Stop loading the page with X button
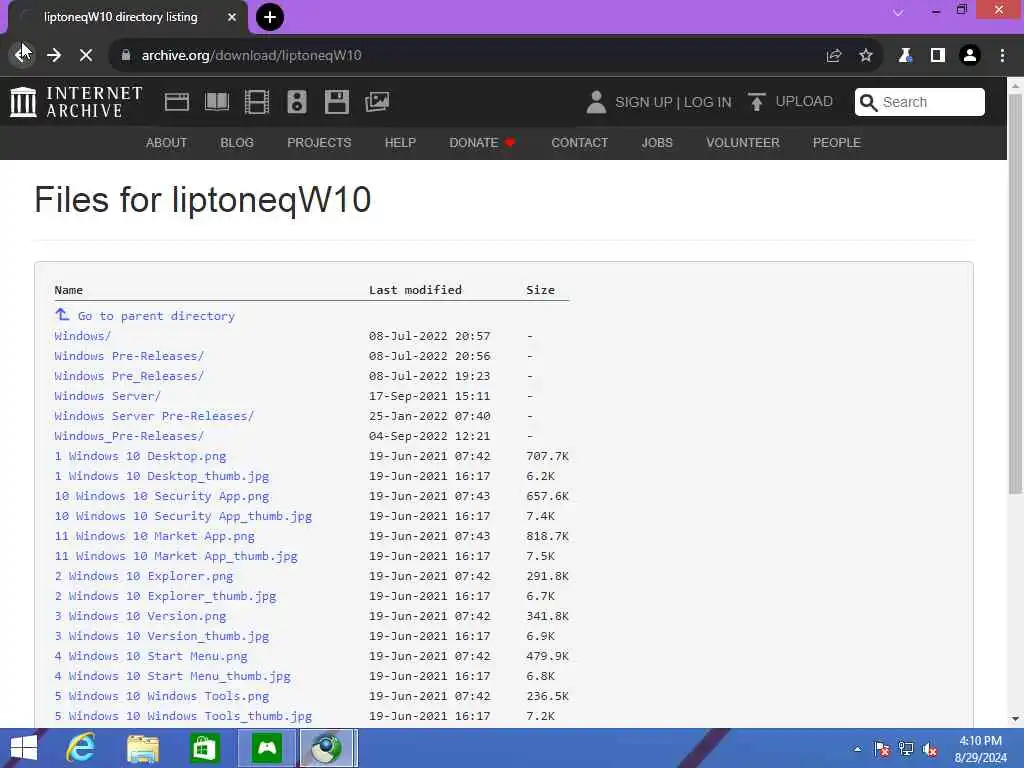Viewport: 1024px width, 768px height. pyautogui.click(x=86, y=56)
